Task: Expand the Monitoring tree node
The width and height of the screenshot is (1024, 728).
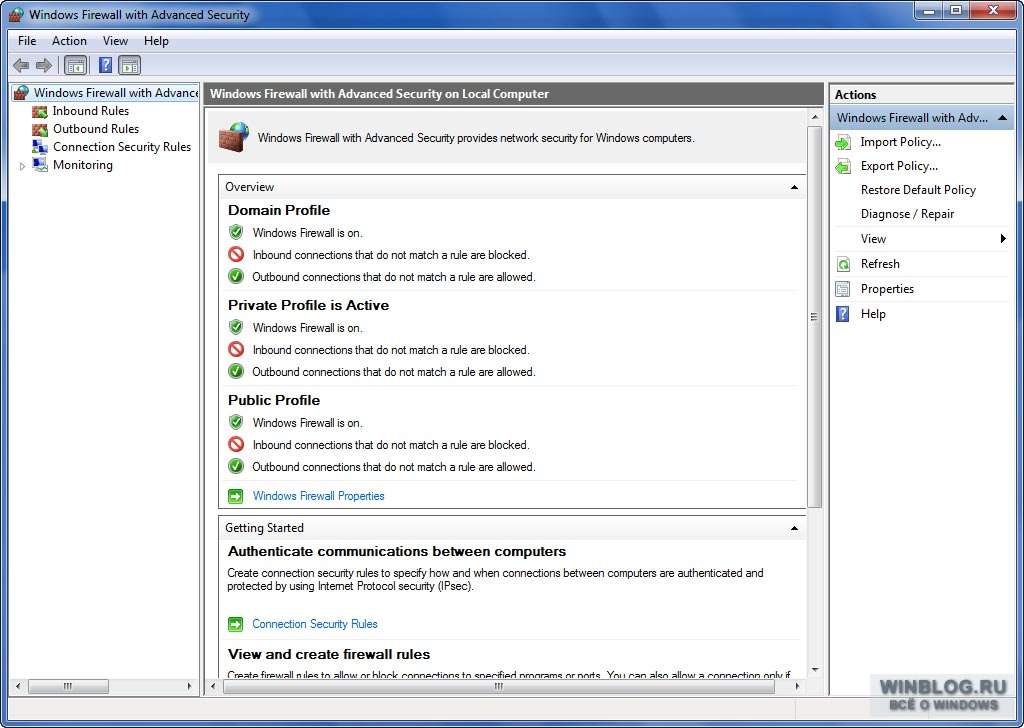Action: pos(22,166)
